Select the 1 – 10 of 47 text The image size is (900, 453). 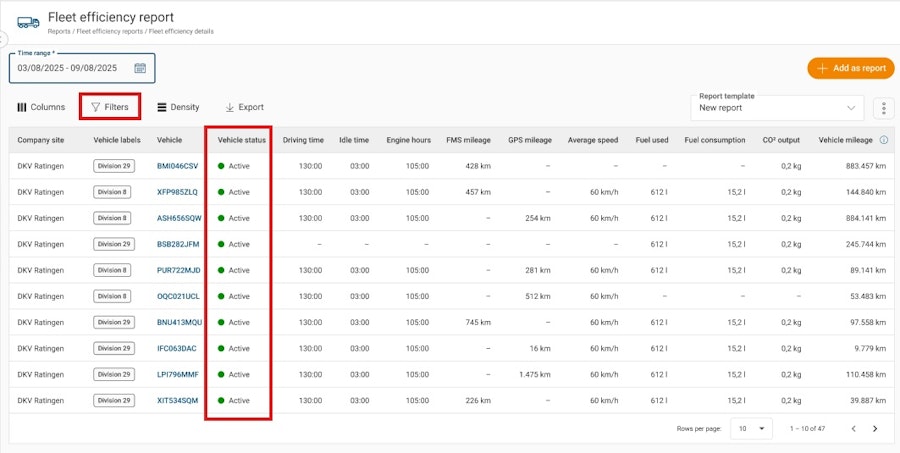tap(810, 428)
